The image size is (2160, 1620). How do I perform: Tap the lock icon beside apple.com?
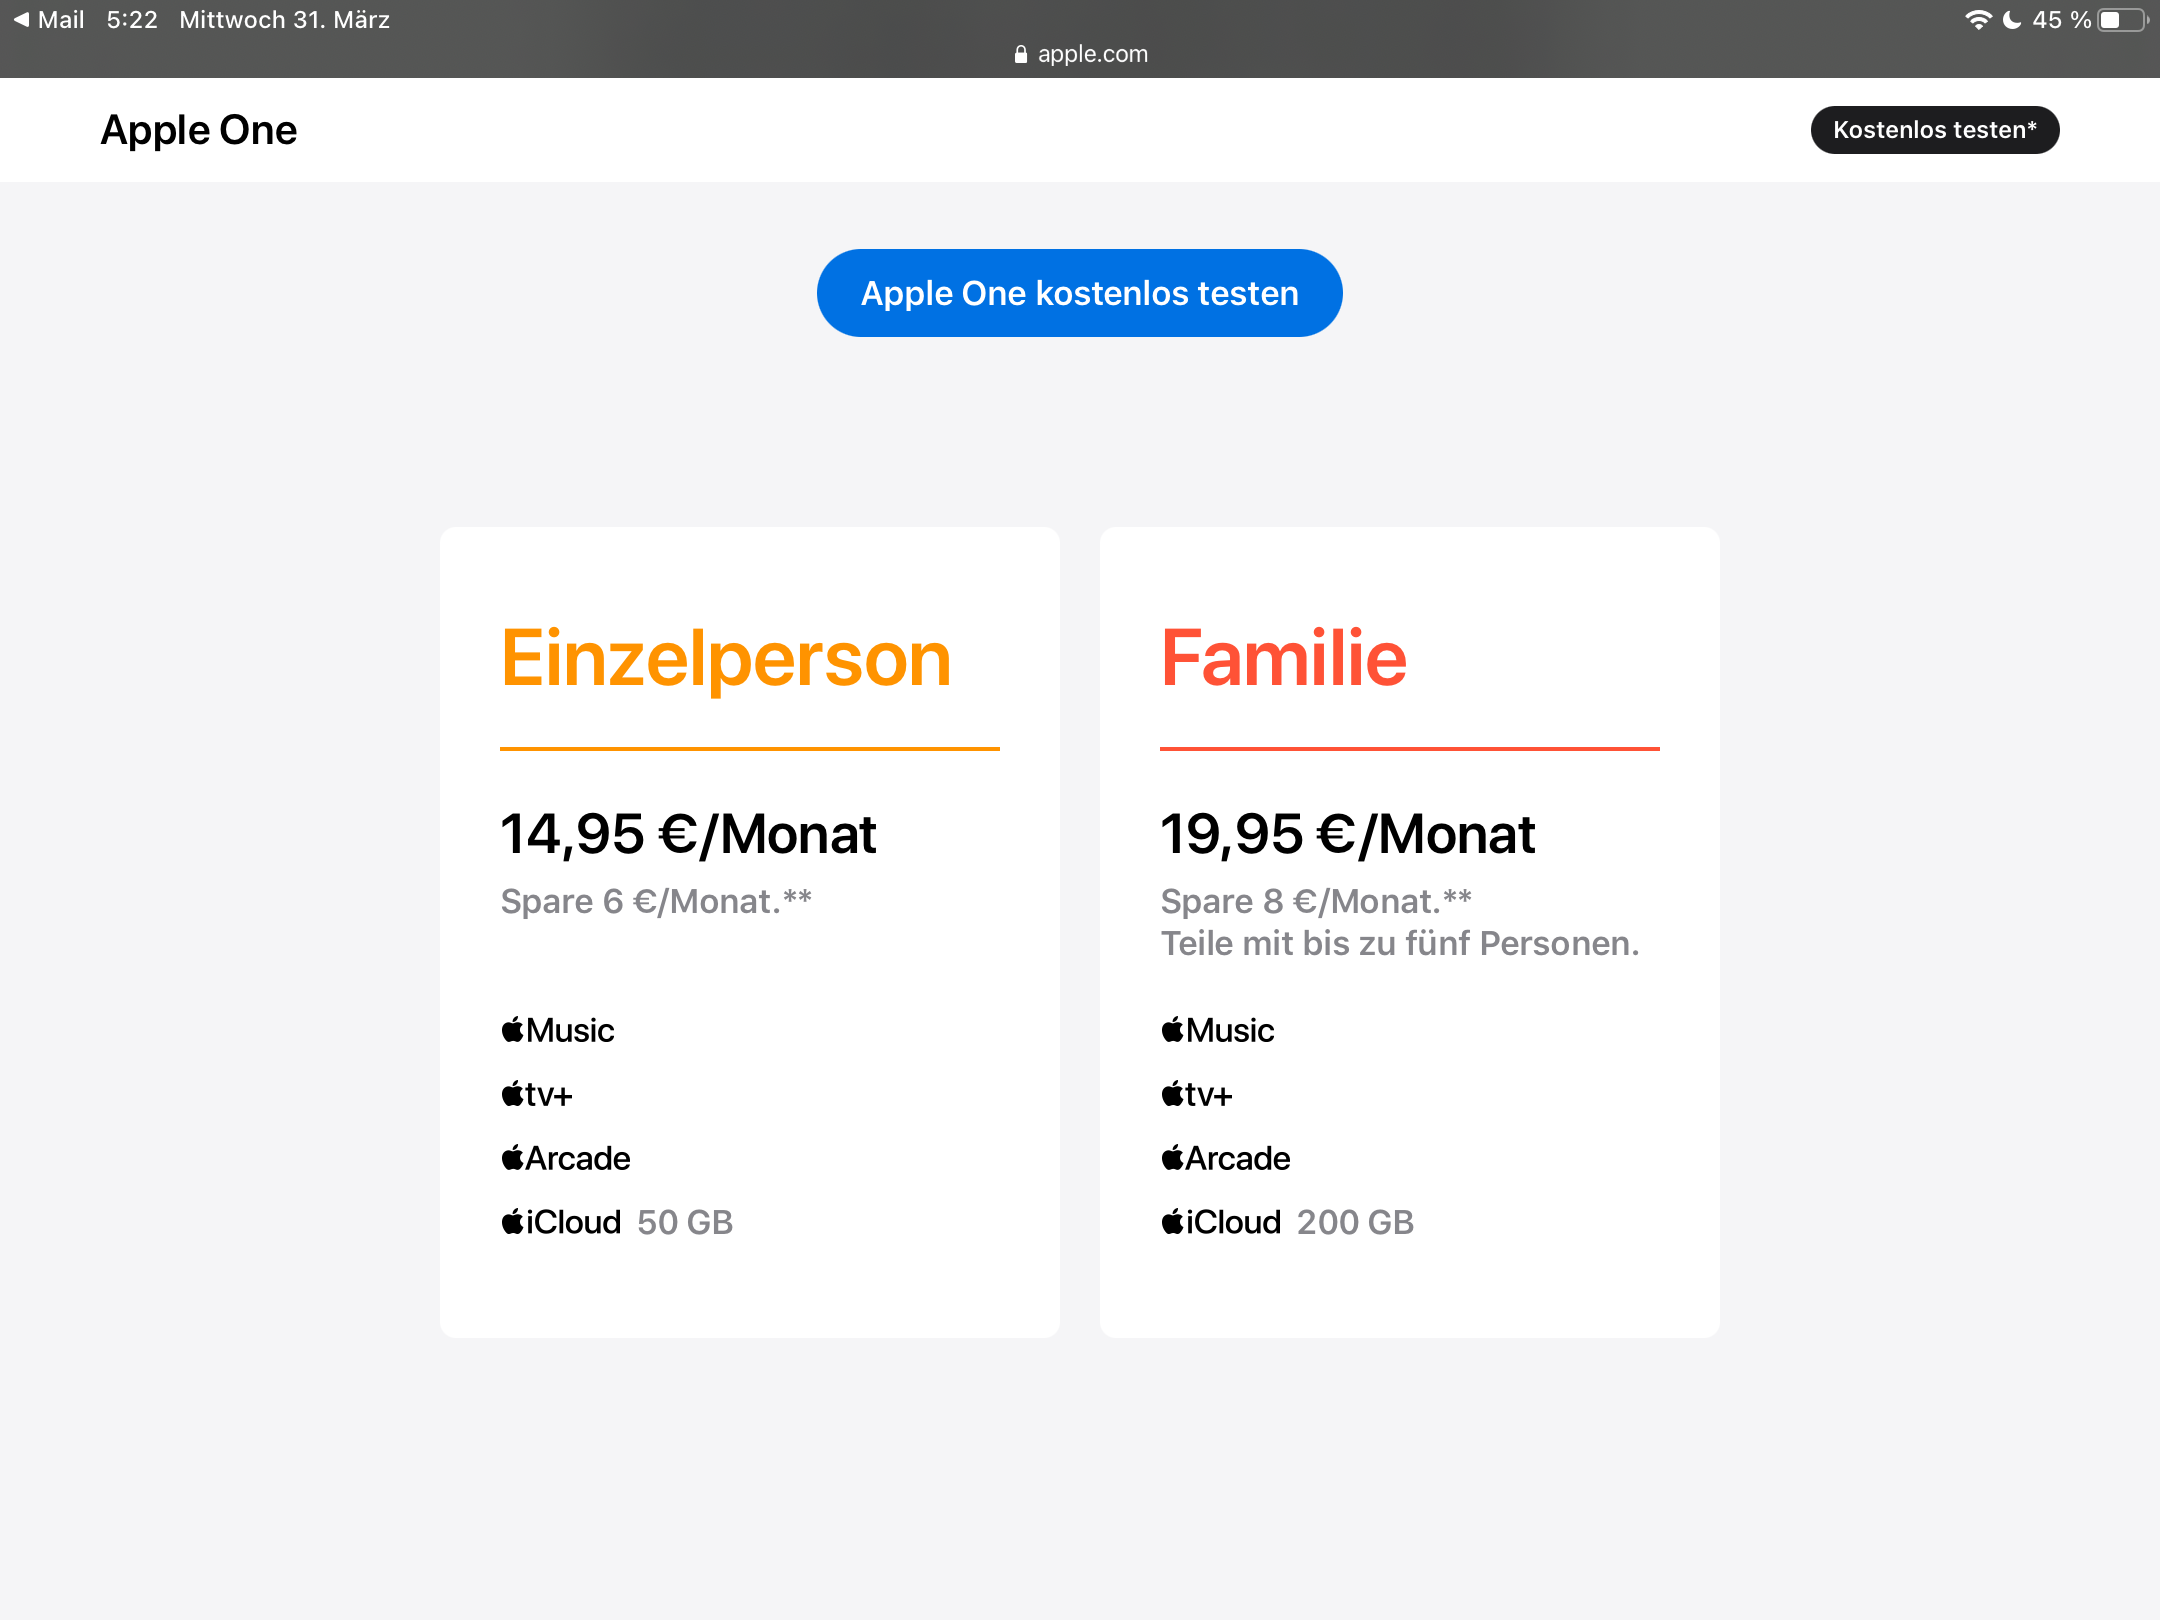click(1020, 55)
